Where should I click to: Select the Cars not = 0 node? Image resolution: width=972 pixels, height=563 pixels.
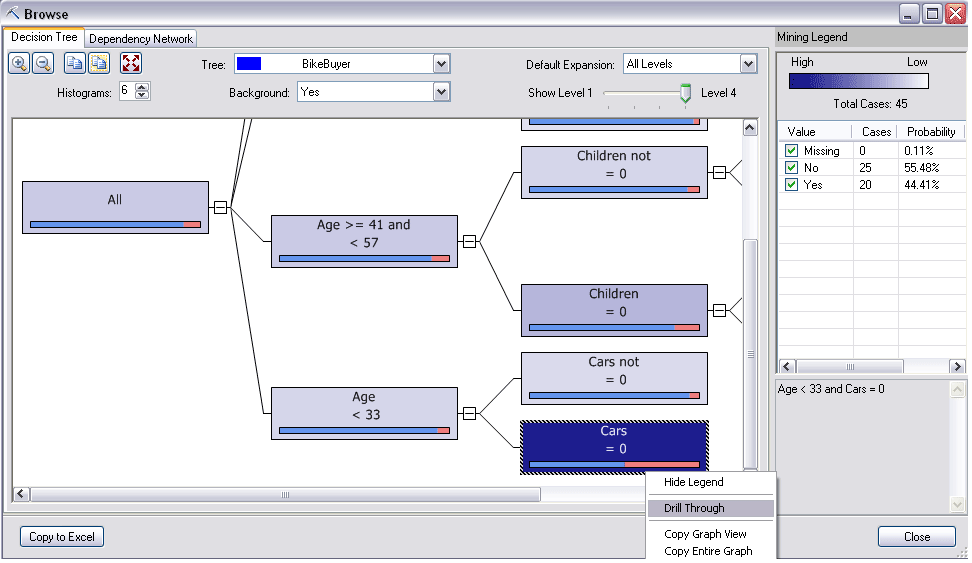tap(614, 379)
